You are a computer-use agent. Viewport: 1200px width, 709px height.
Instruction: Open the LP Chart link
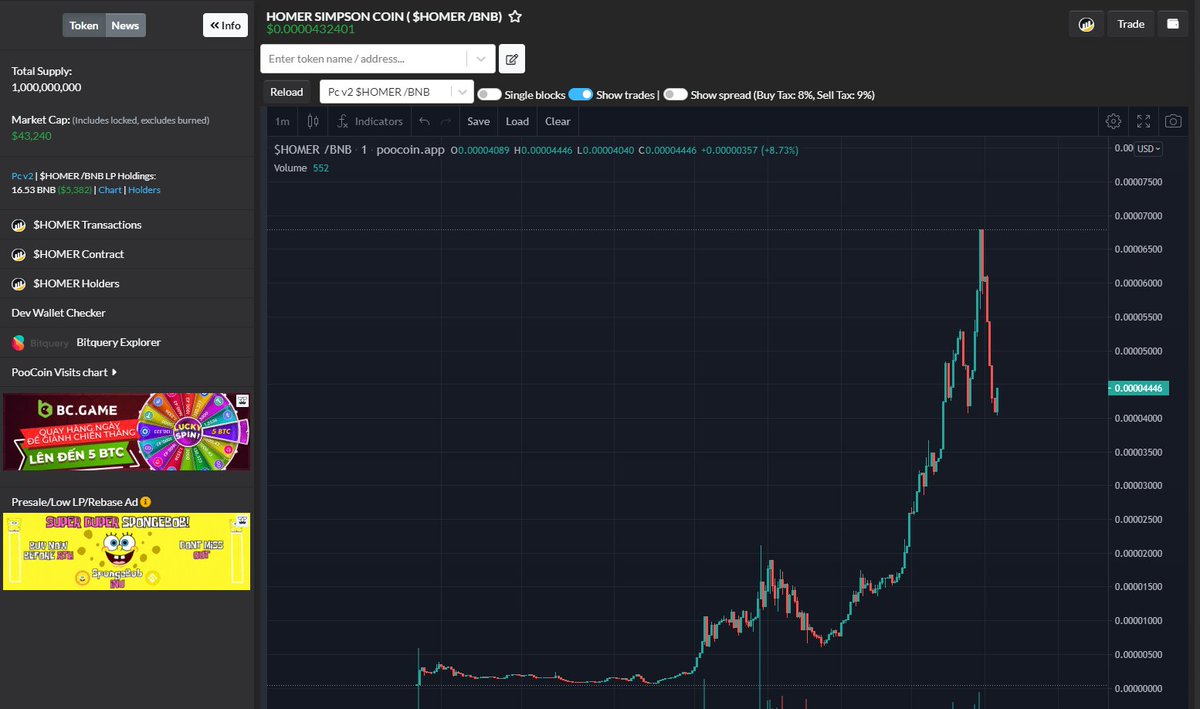click(x=110, y=190)
